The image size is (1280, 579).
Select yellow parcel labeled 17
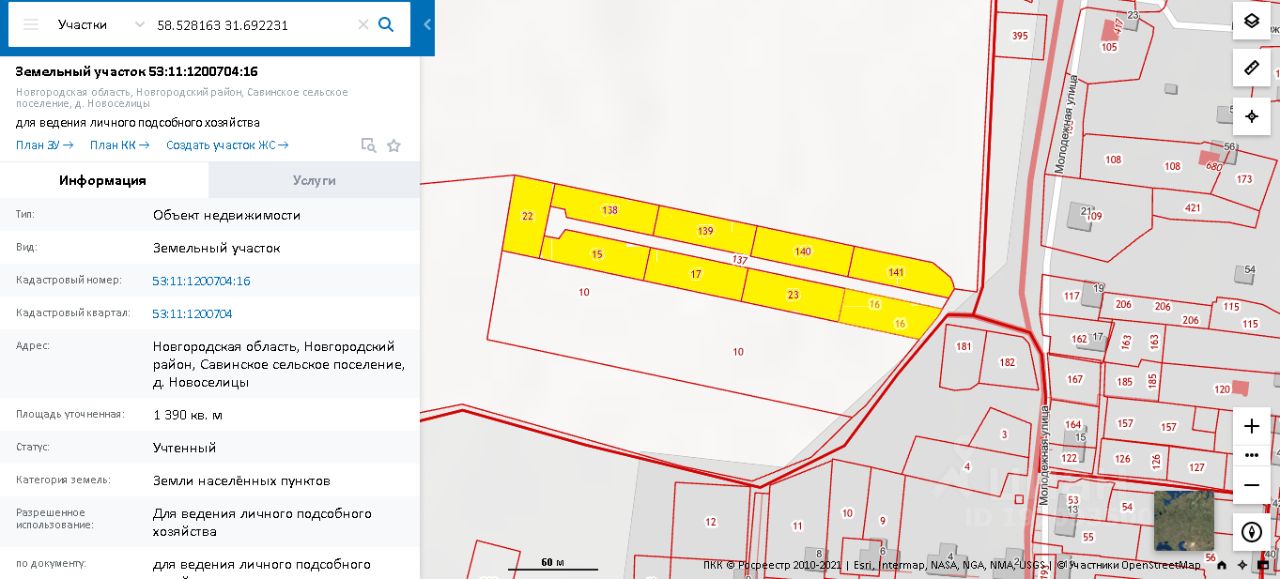coord(696,274)
